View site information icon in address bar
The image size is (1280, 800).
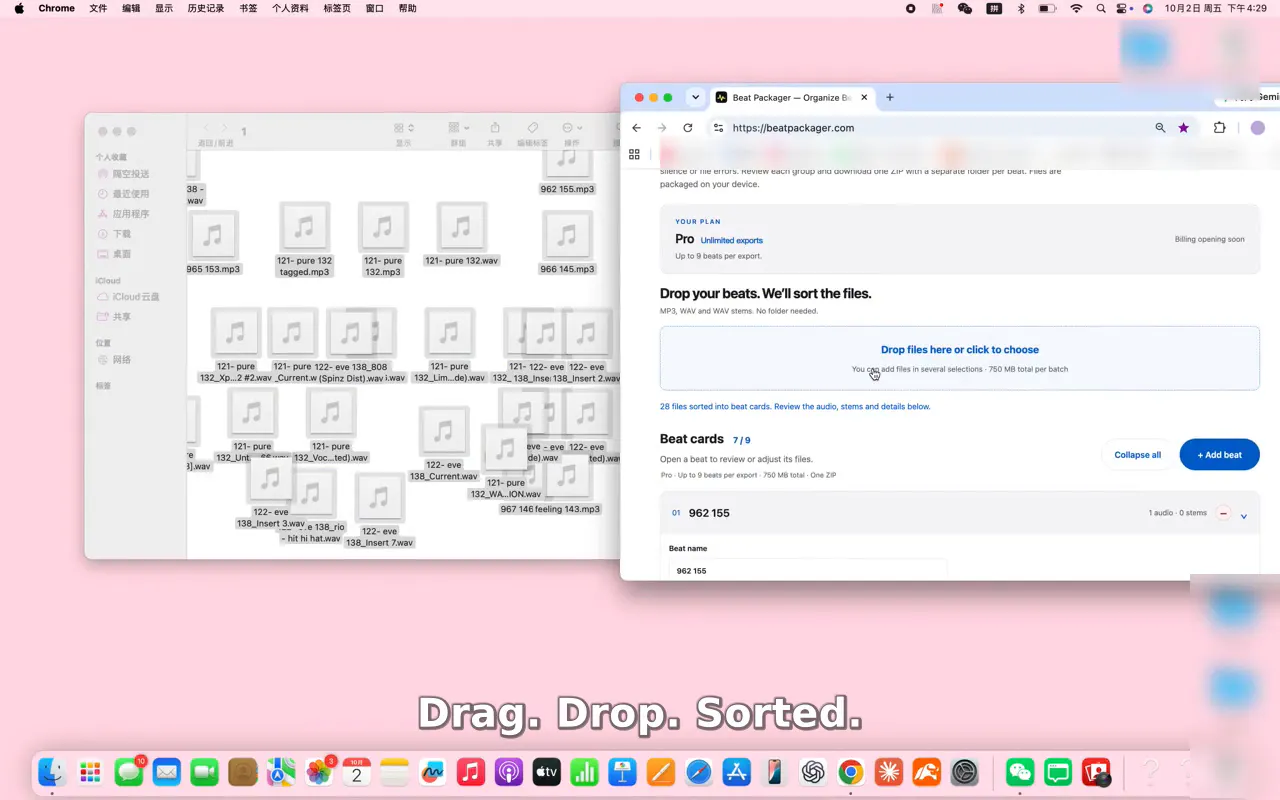tap(717, 128)
